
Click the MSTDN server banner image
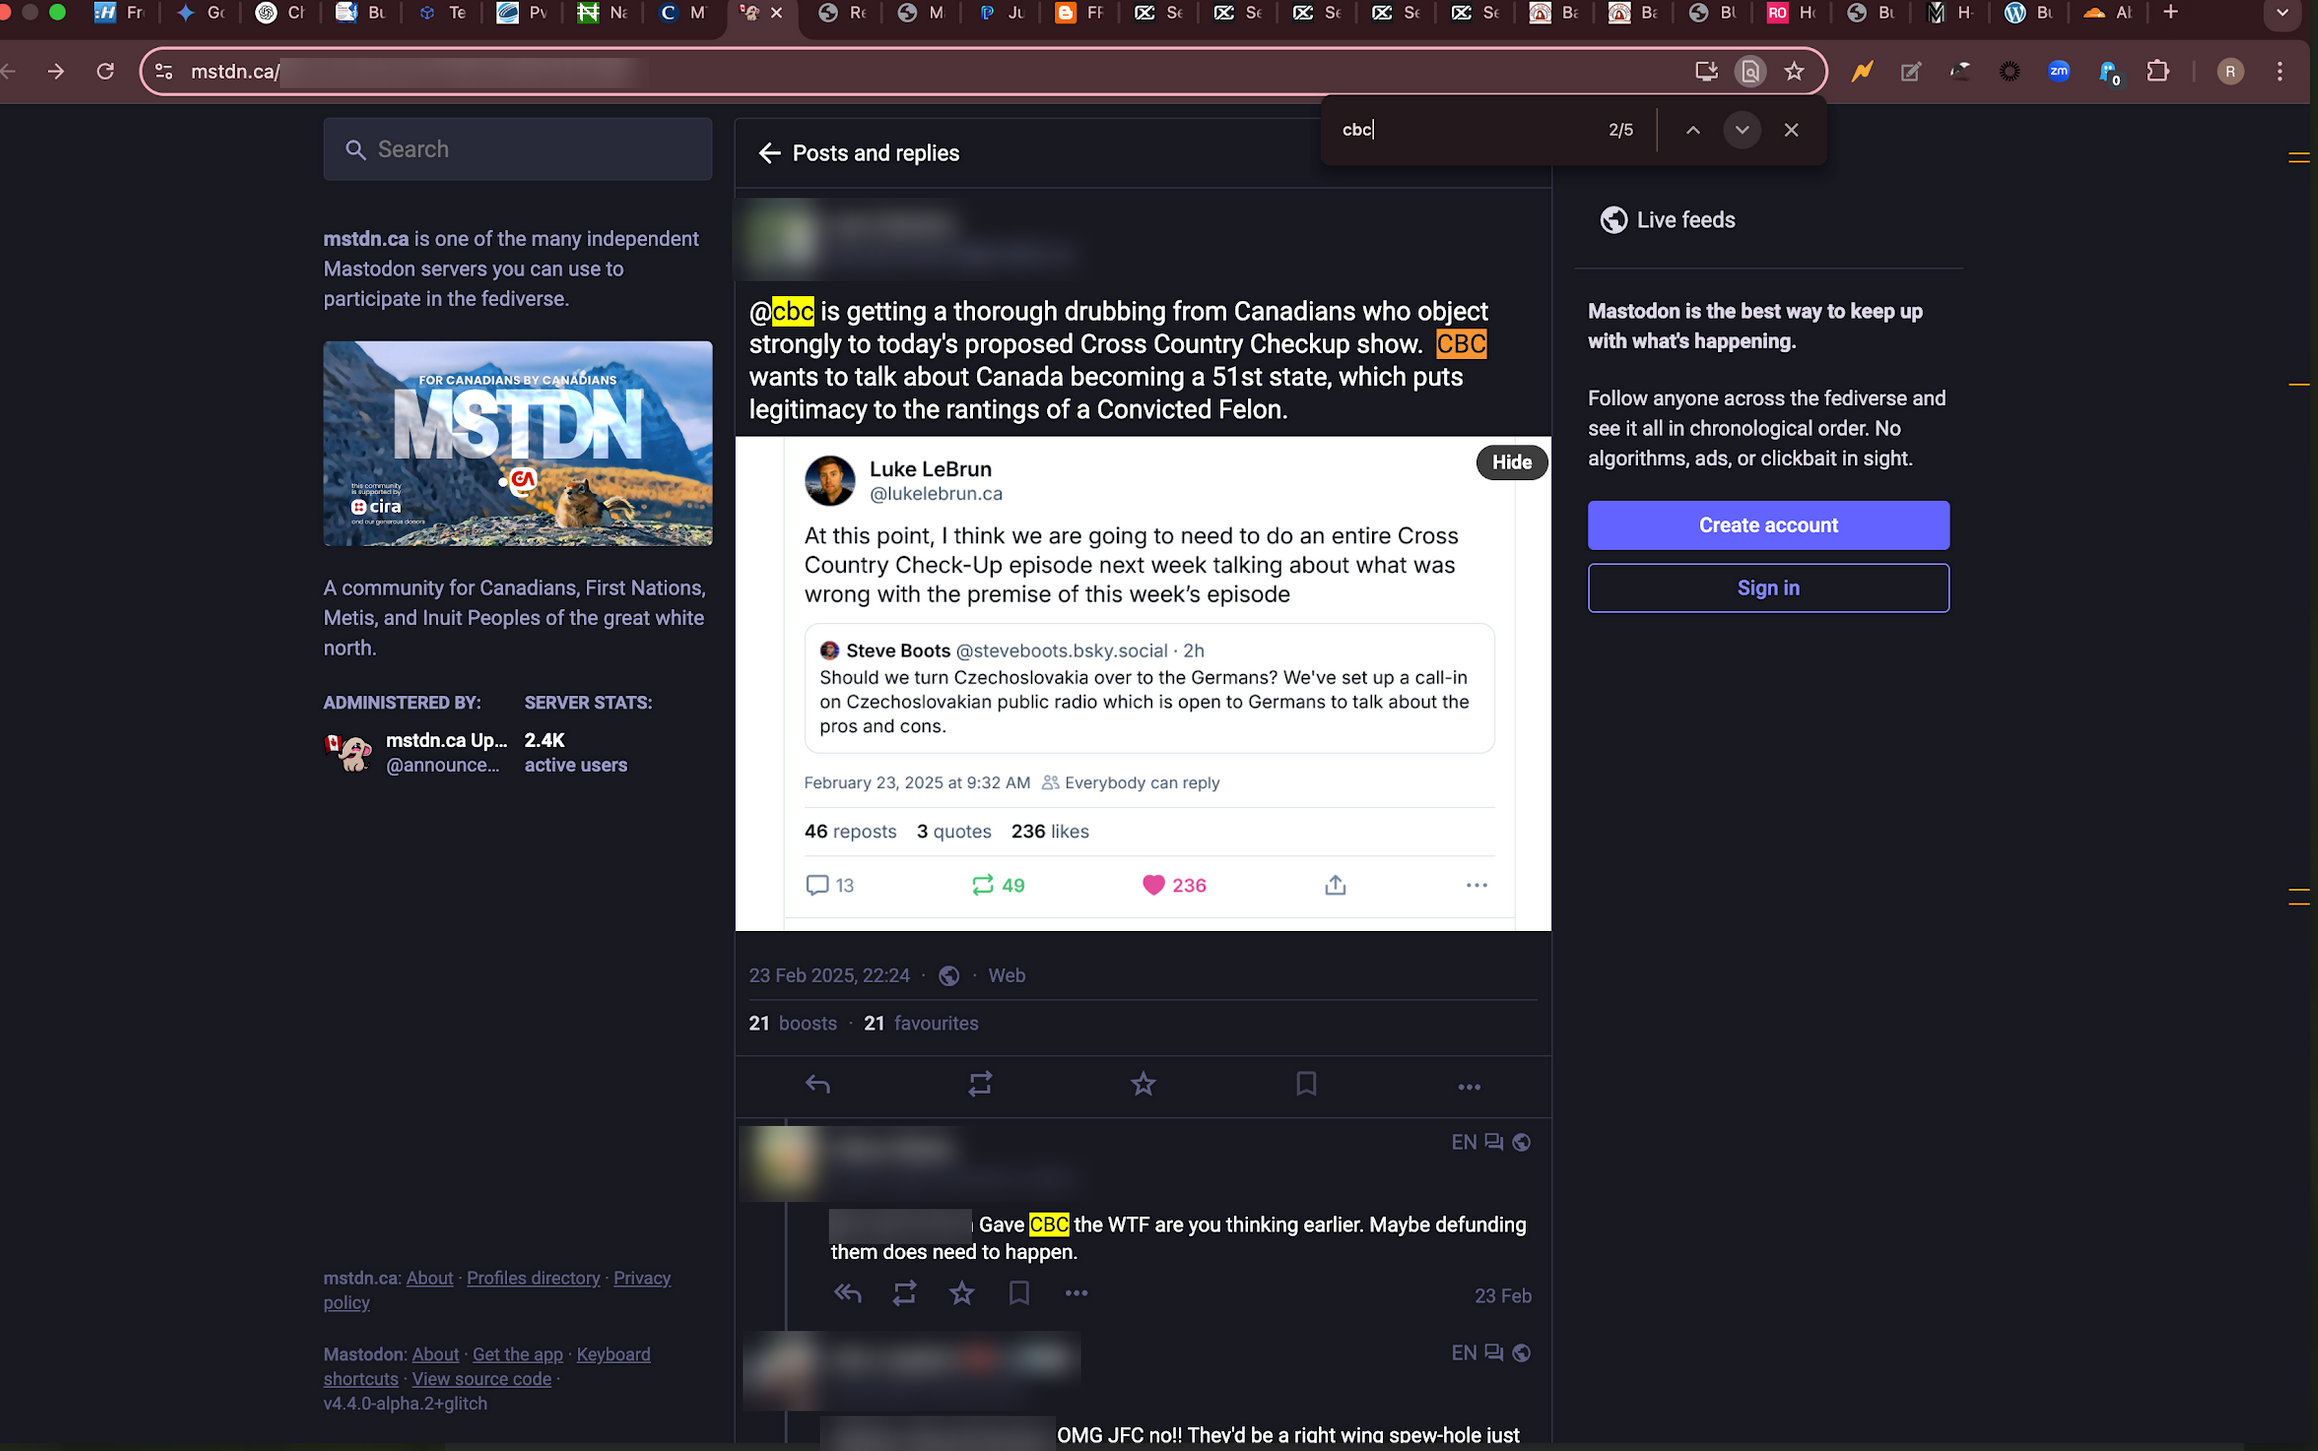518,443
